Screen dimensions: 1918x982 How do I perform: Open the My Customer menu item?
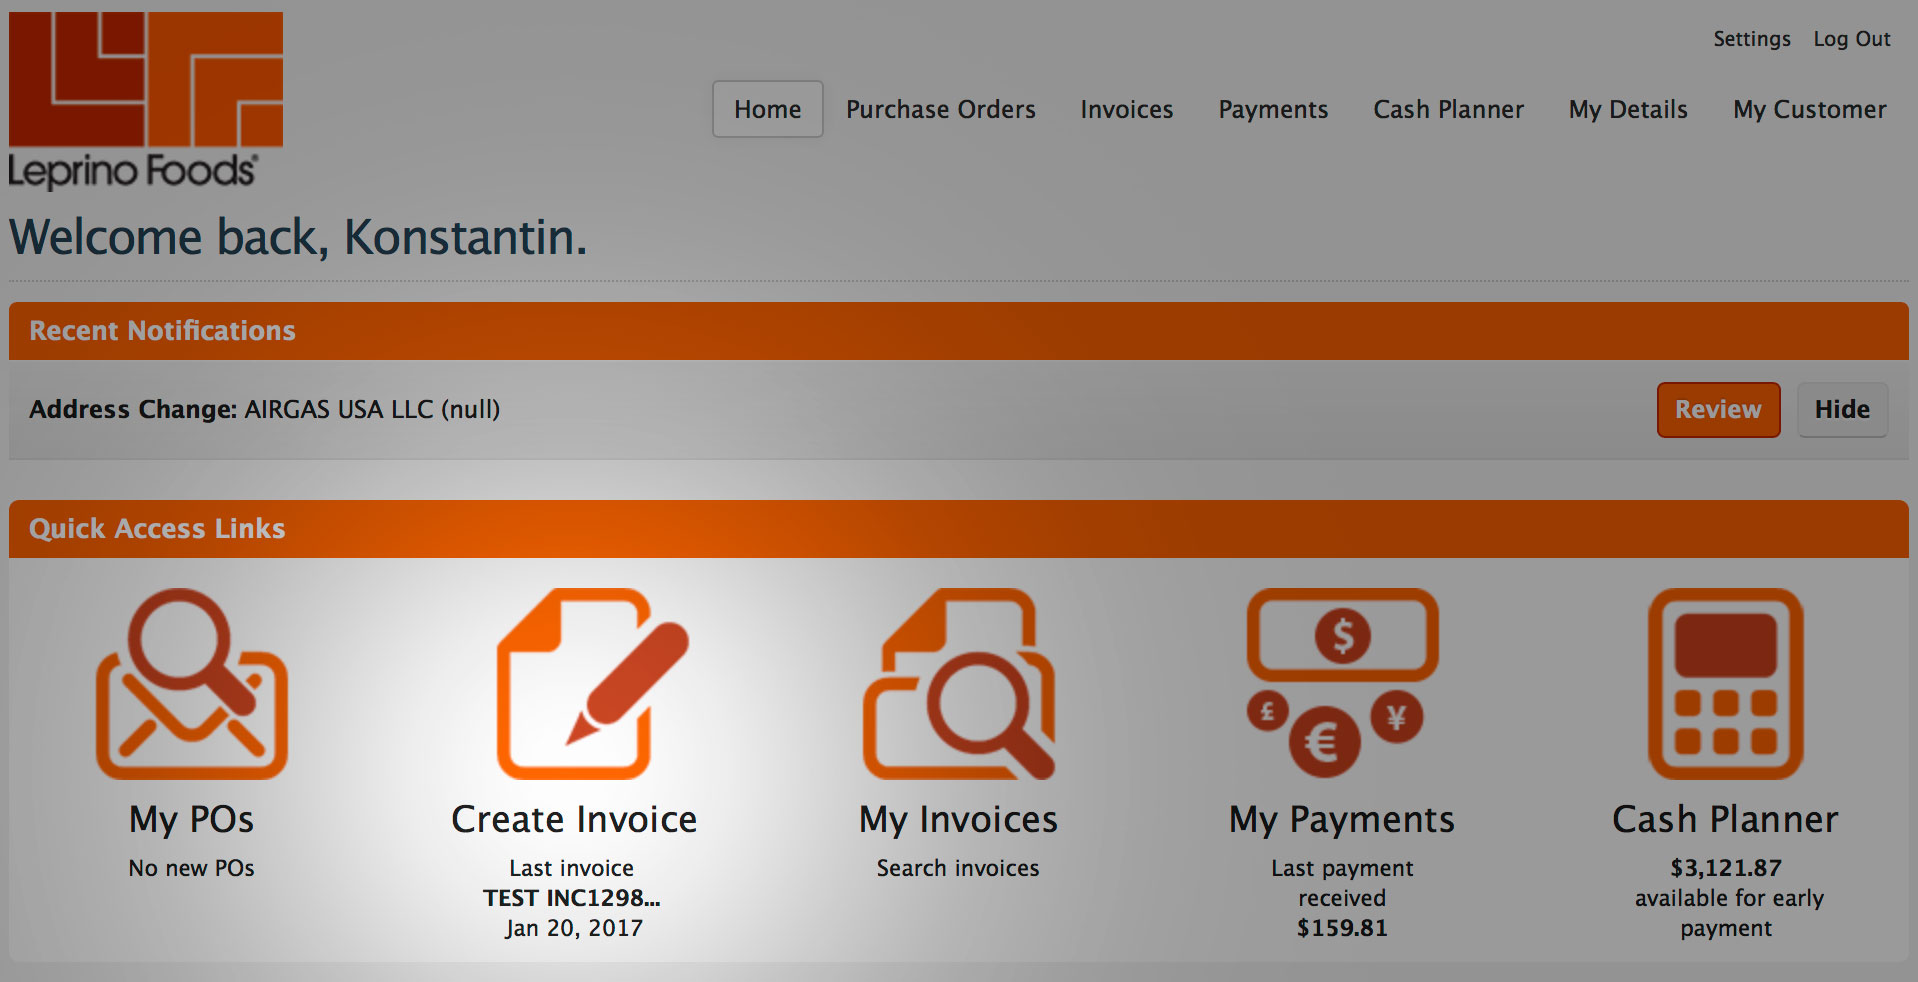(x=1810, y=109)
